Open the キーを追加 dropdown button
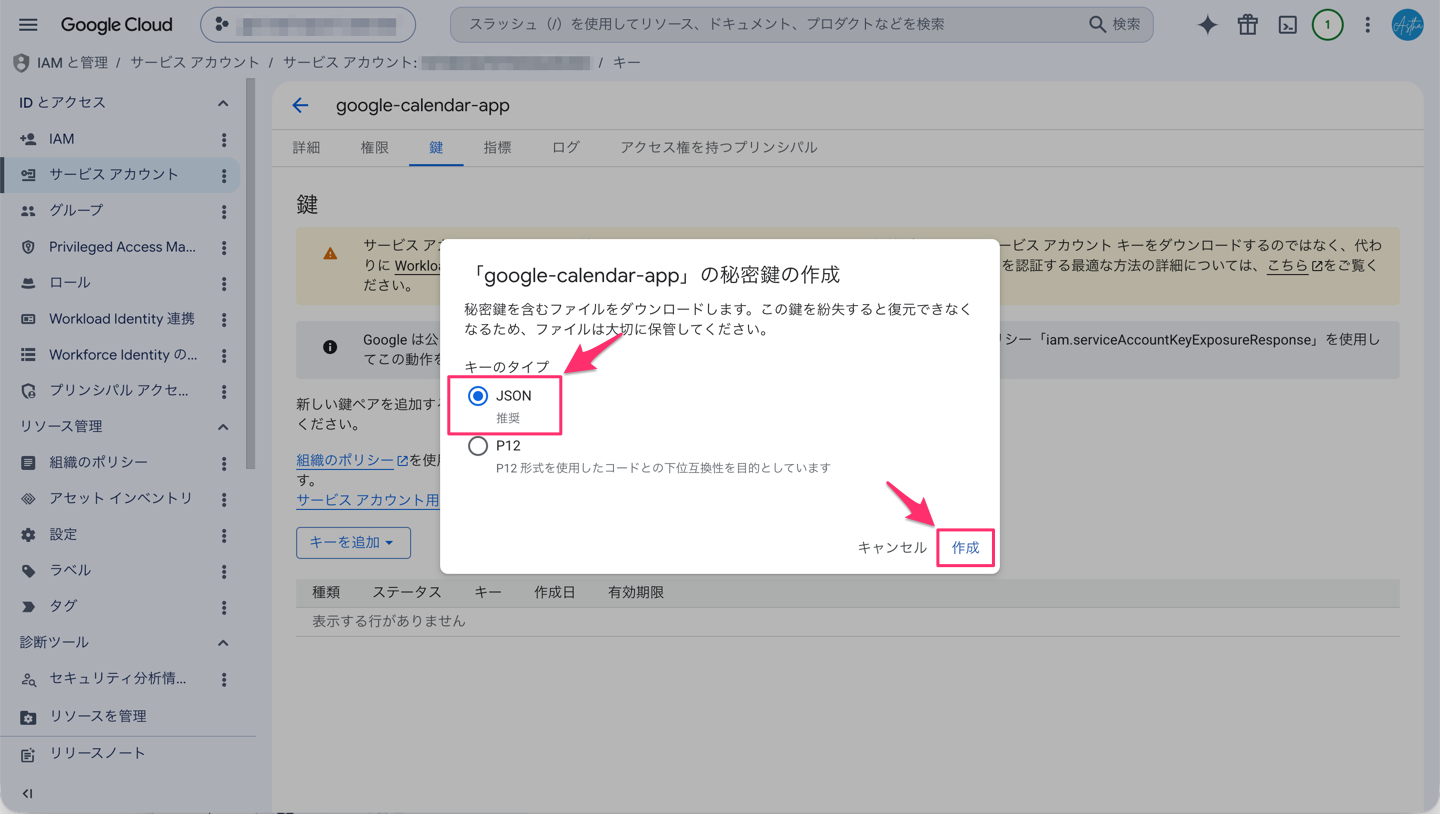 point(353,542)
